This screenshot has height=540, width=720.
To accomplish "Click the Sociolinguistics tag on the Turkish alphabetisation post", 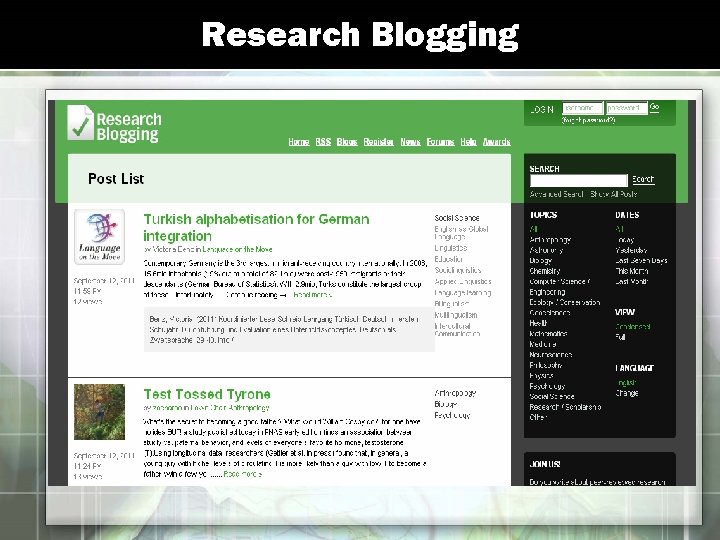I will point(458,270).
